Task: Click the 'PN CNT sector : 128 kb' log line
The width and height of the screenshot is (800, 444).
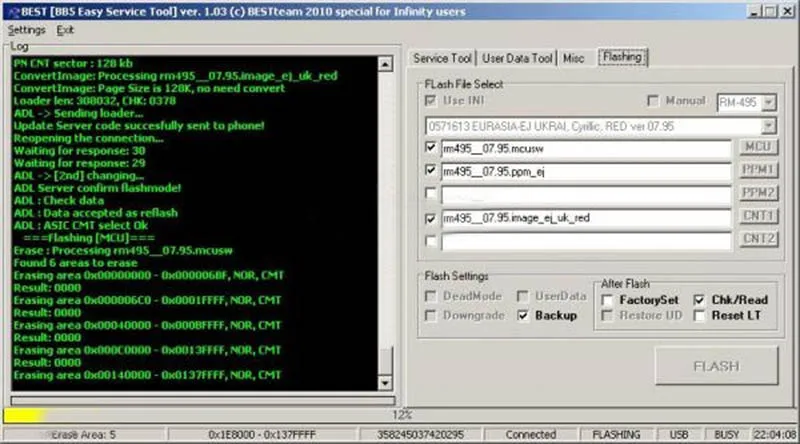Action: click(x=73, y=63)
